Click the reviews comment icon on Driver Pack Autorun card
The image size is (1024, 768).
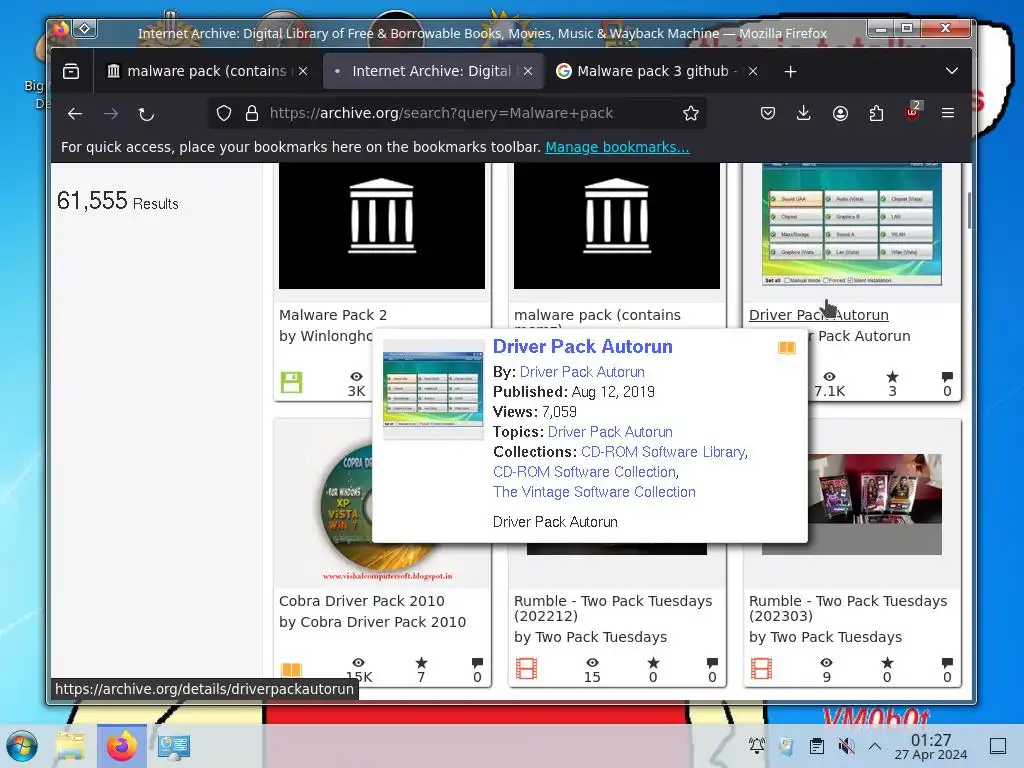point(947,377)
